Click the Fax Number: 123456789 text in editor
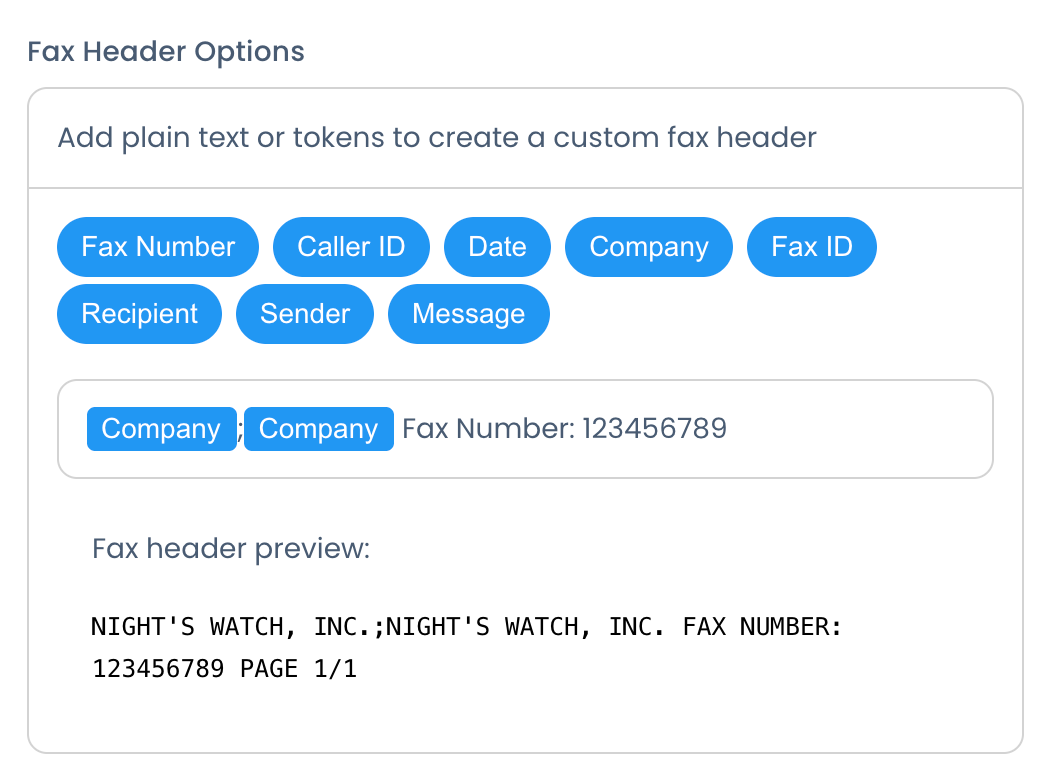This screenshot has height=760, width=1054. coord(564,428)
